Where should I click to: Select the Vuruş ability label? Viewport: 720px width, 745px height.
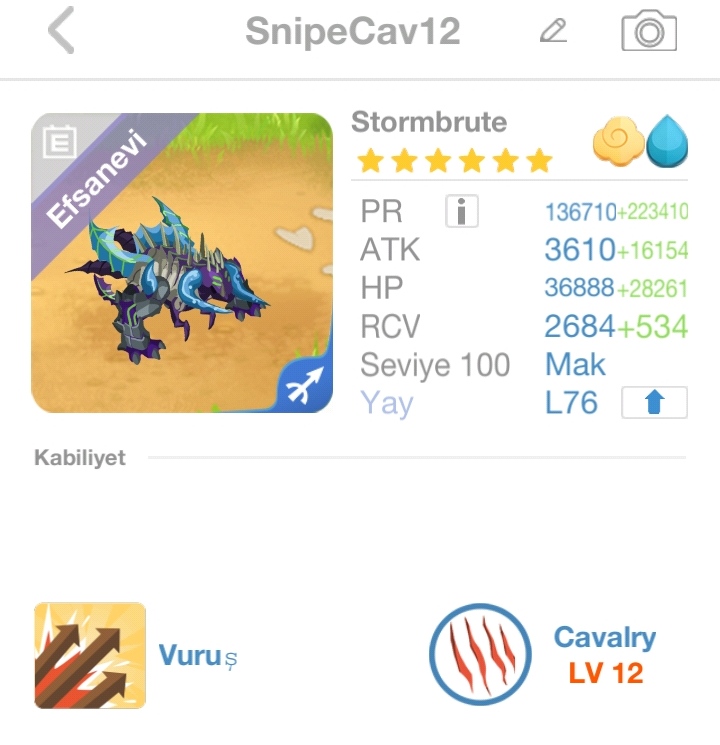click(197, 656)
